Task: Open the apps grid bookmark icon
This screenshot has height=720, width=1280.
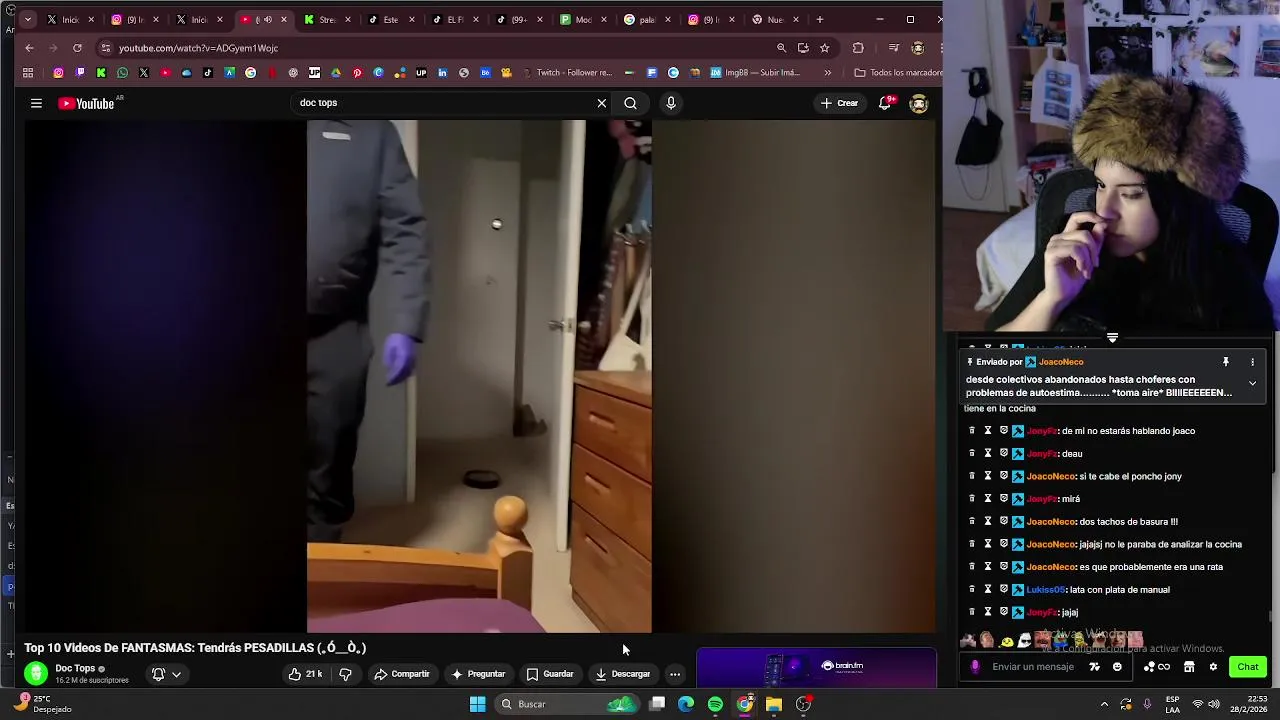Action: pyautogui.click(x=28, y=72)
